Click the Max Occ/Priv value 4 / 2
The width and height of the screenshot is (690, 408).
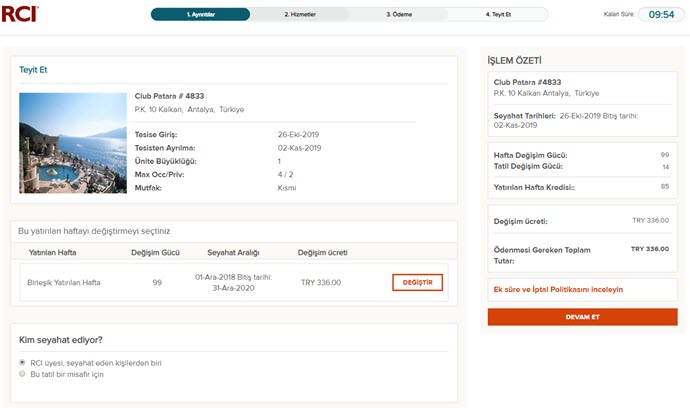285,174
